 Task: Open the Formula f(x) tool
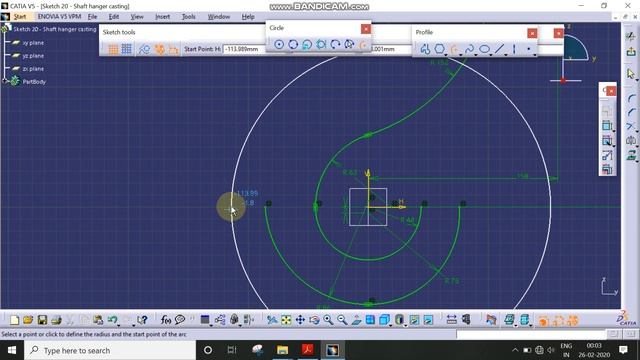[166, 320]
